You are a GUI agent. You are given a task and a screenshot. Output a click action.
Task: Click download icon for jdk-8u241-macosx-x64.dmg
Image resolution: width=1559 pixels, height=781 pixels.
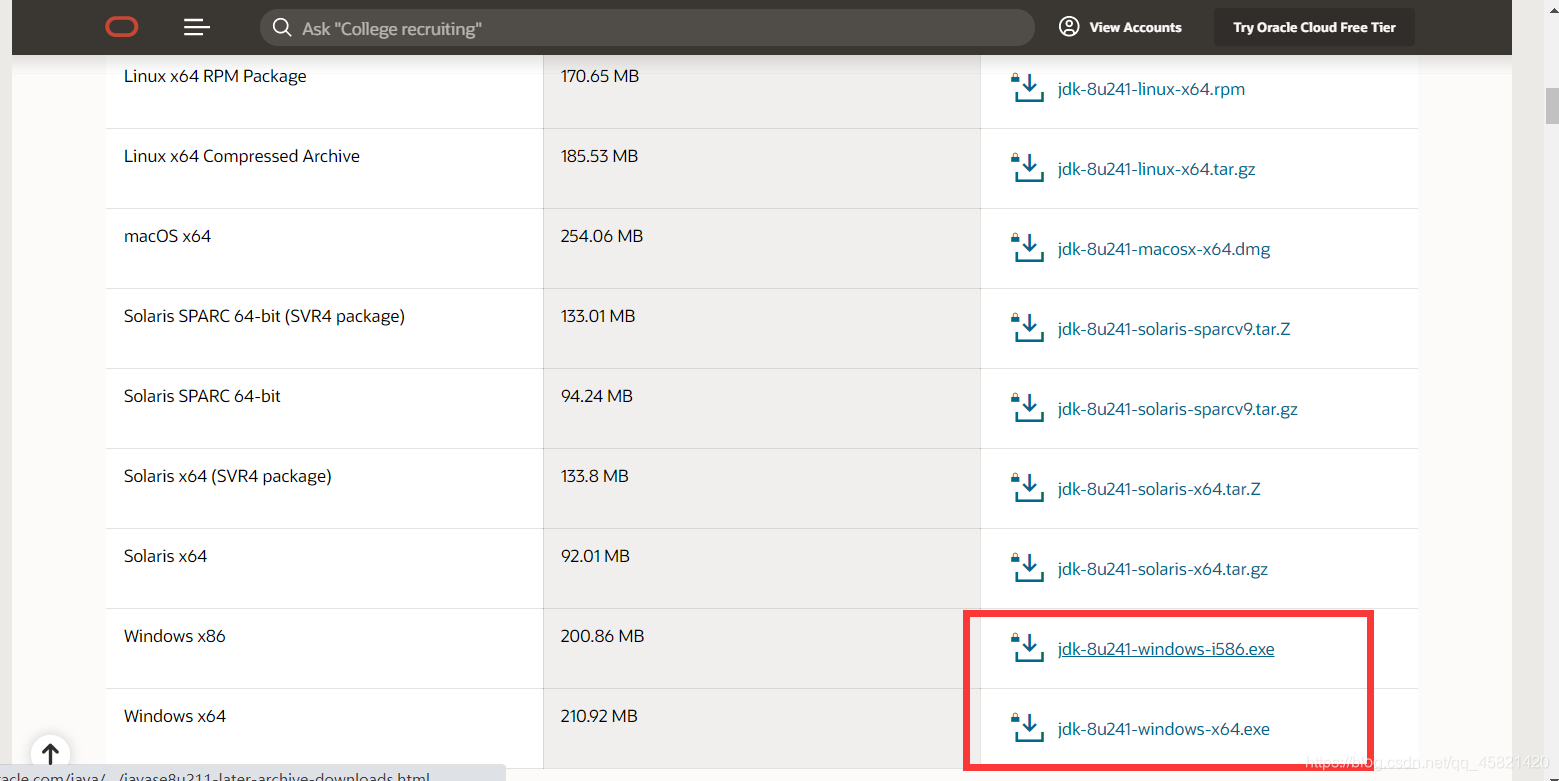1027,248
